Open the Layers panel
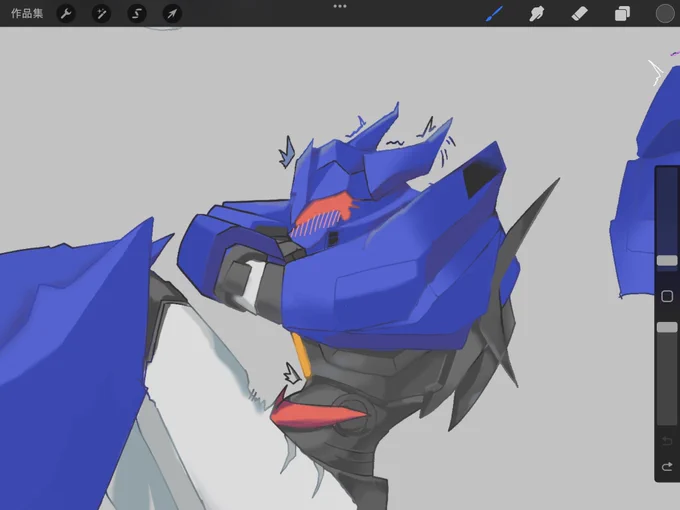This screenshot has width=680, height=510. tap(622, 13)
